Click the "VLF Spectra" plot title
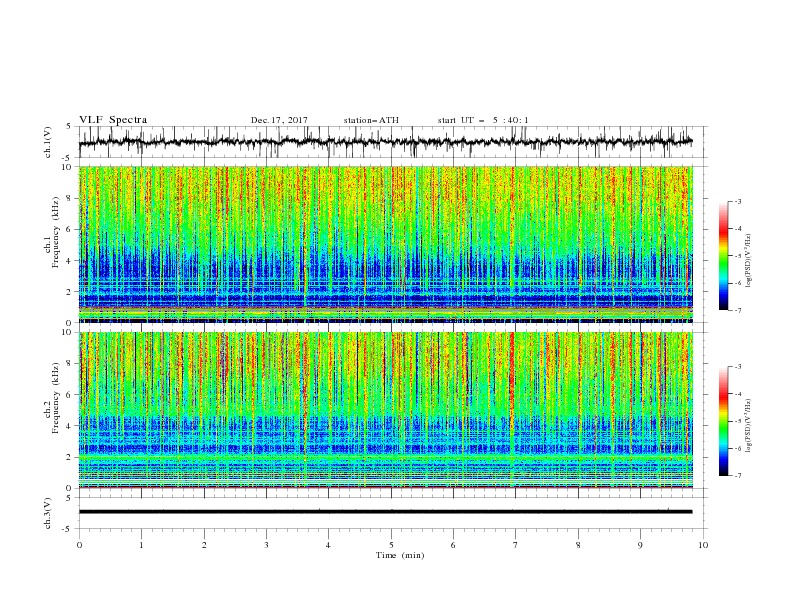The image size is (792, 612). [113, 120]
